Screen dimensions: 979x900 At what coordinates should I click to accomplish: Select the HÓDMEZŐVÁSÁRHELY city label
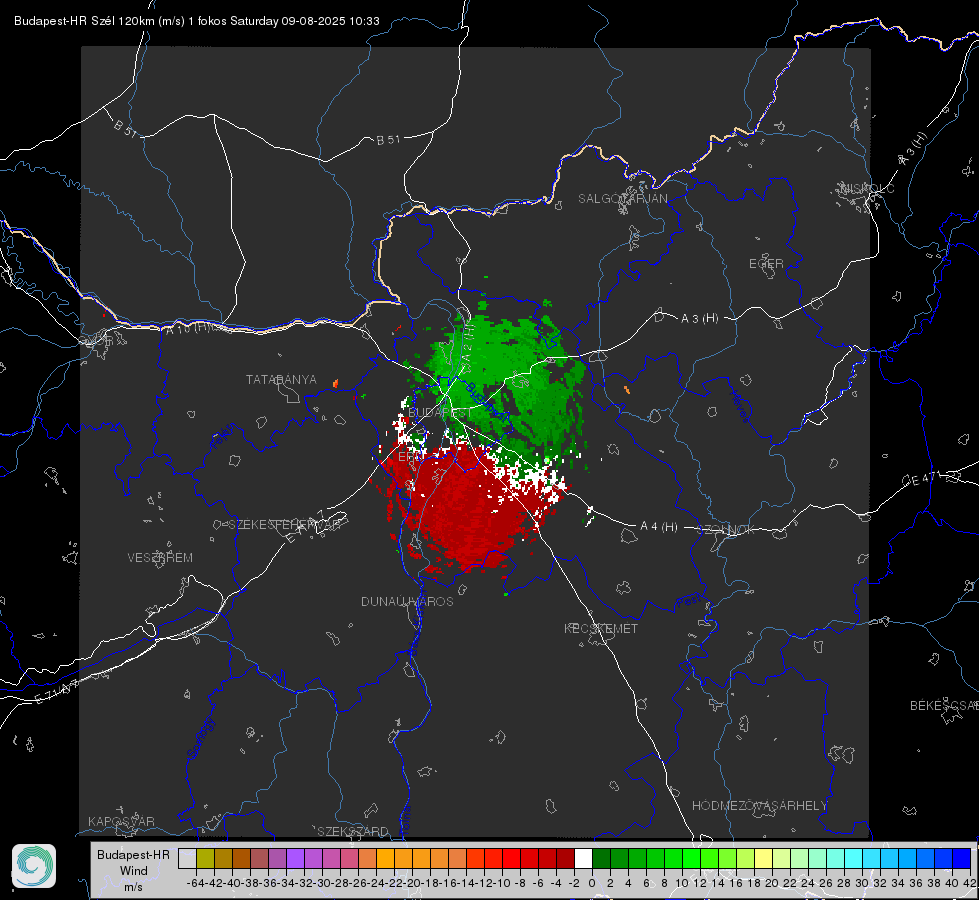(759, 806)
